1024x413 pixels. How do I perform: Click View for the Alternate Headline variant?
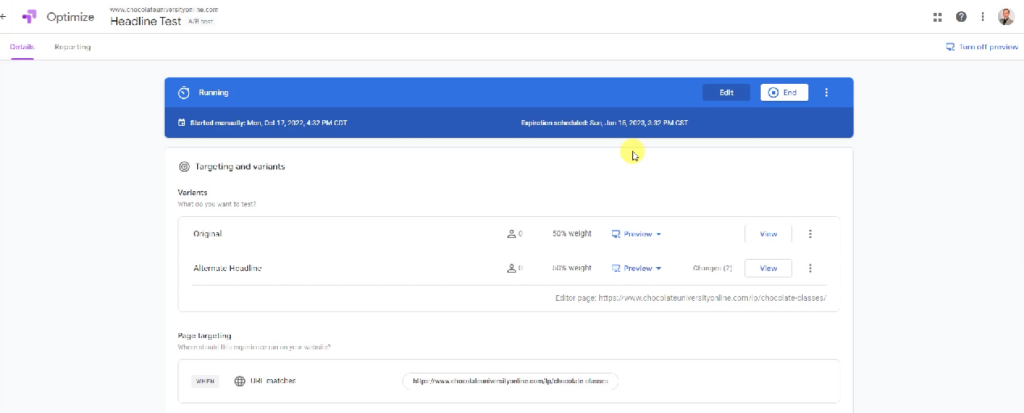pos(769,268)
